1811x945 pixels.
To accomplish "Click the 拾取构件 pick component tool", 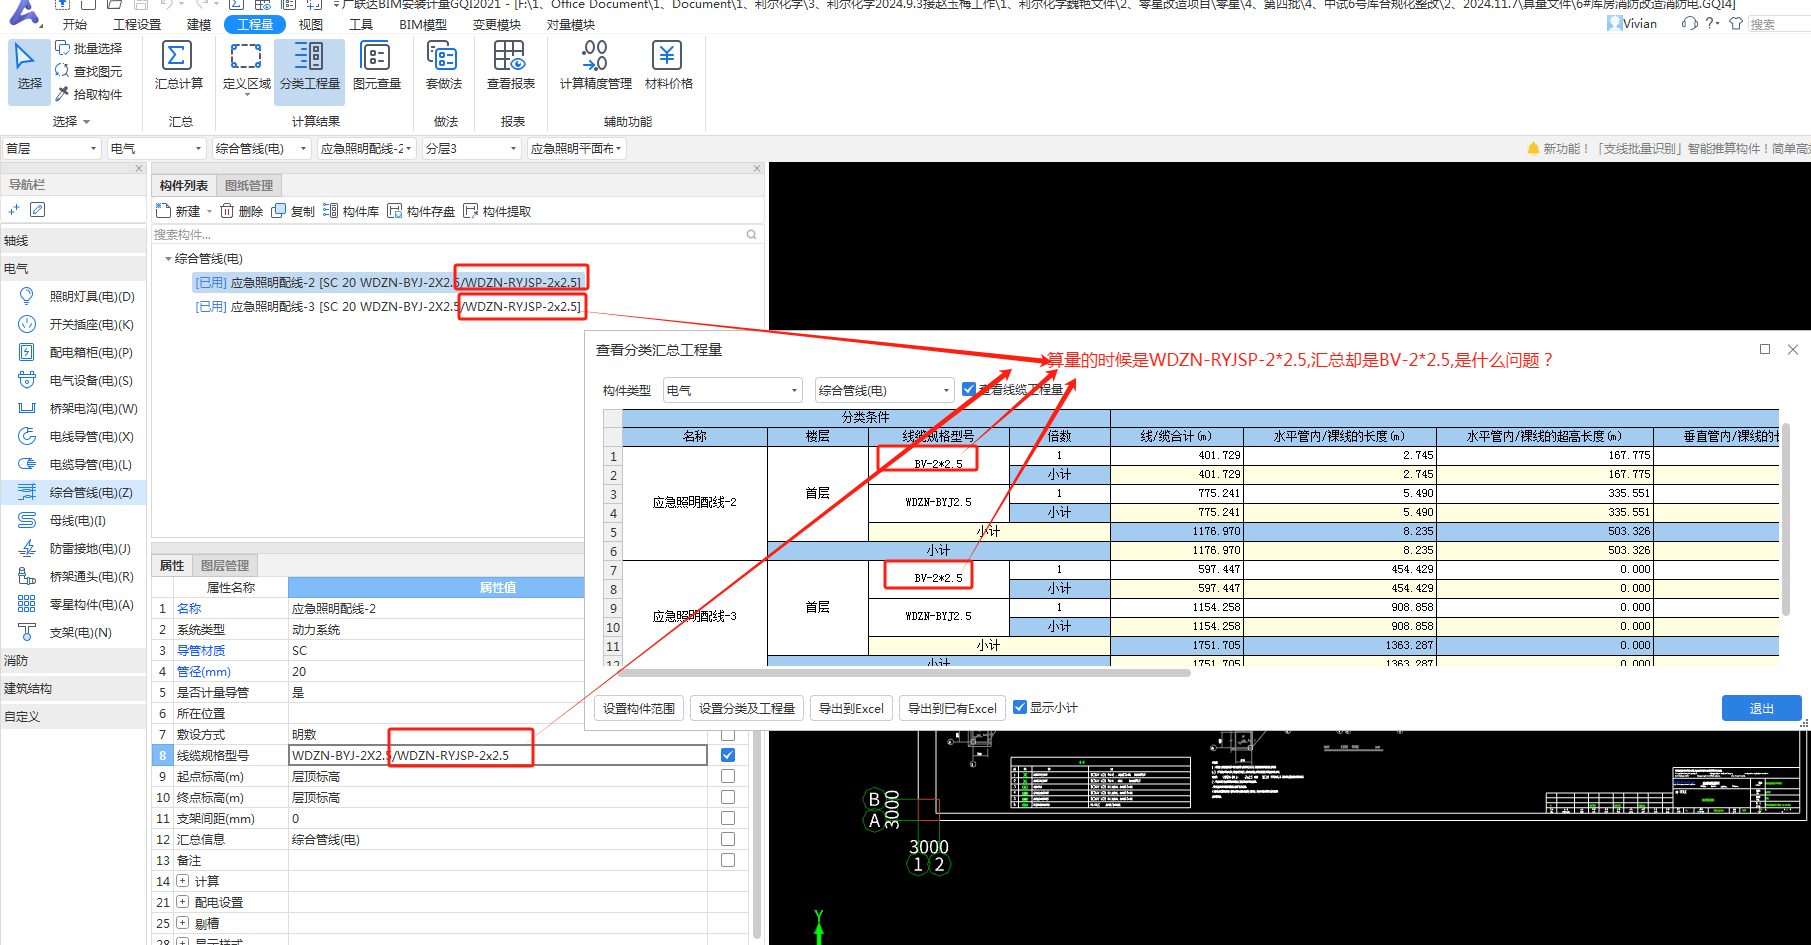I will point(88,94).
